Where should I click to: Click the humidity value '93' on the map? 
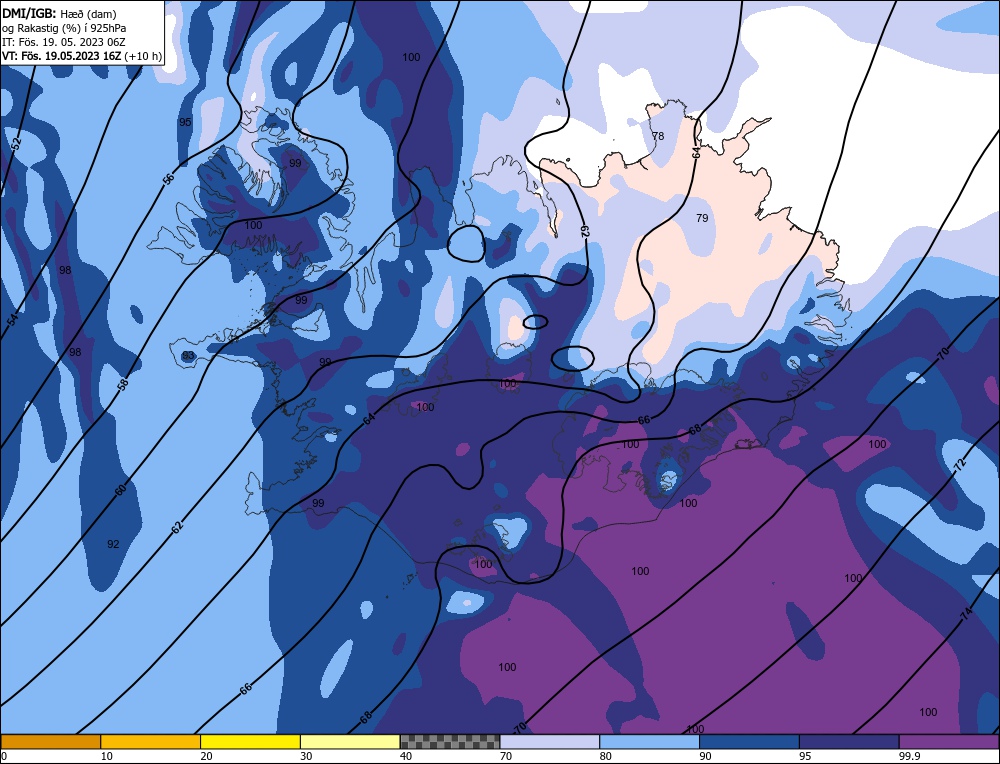pos(188,356)
